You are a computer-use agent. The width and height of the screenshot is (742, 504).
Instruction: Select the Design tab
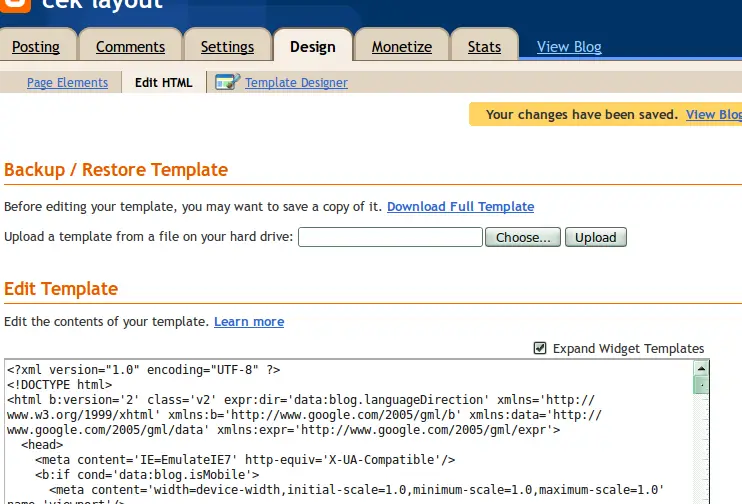click(x=313, y=47)
